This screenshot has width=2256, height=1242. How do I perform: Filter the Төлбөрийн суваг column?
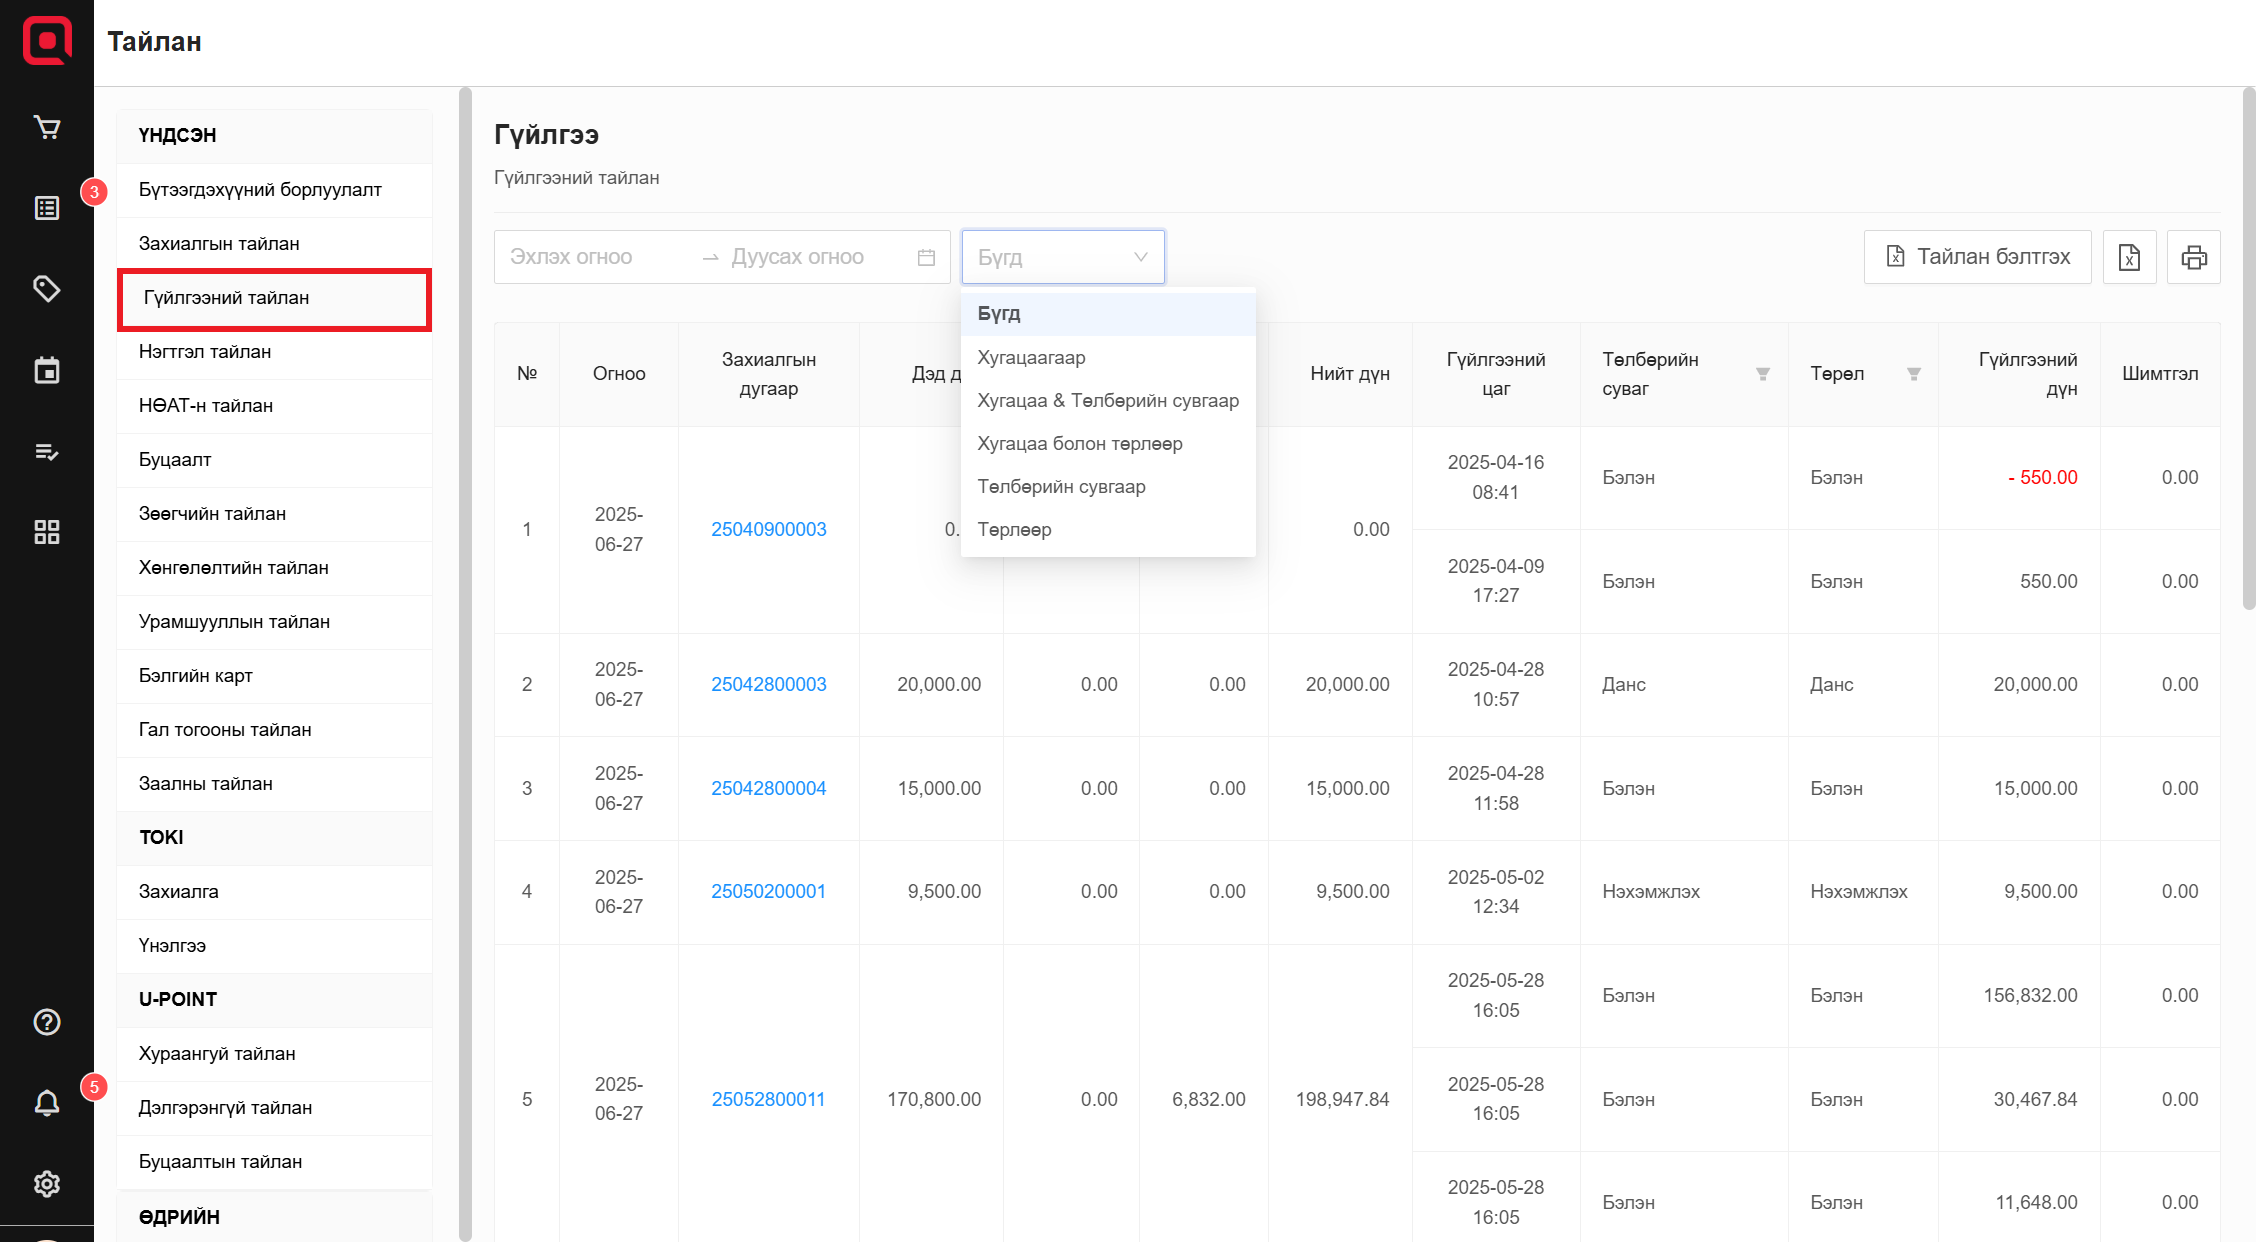click(1763, 374)
